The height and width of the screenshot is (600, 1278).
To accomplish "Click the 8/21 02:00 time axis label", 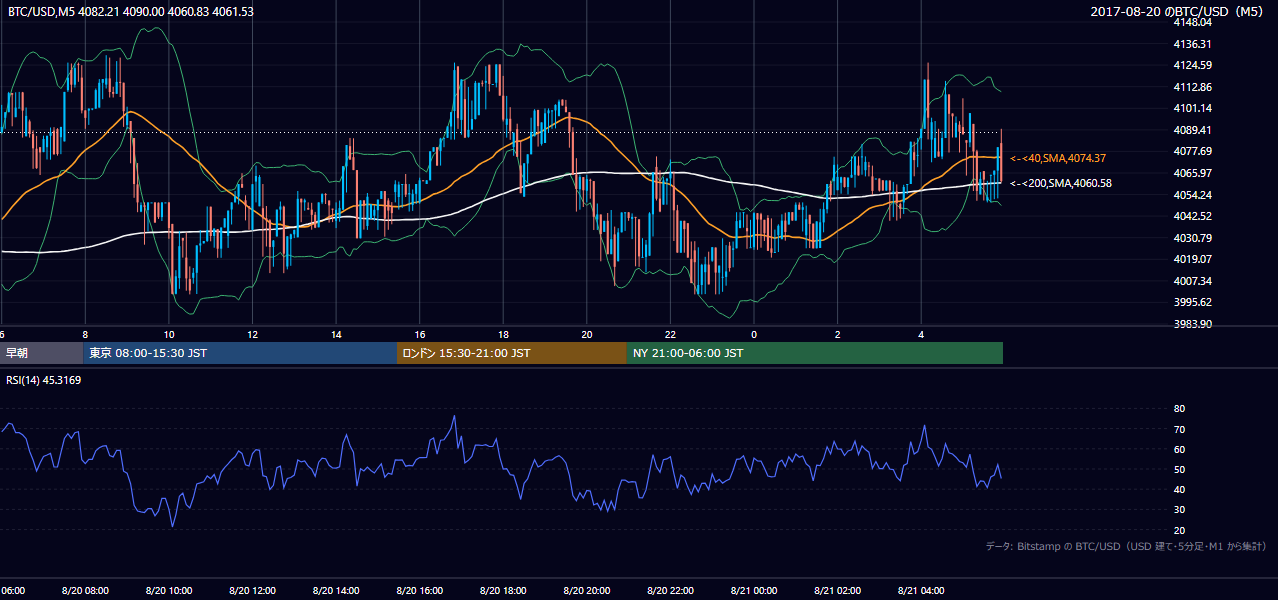I will pos(837,591).
